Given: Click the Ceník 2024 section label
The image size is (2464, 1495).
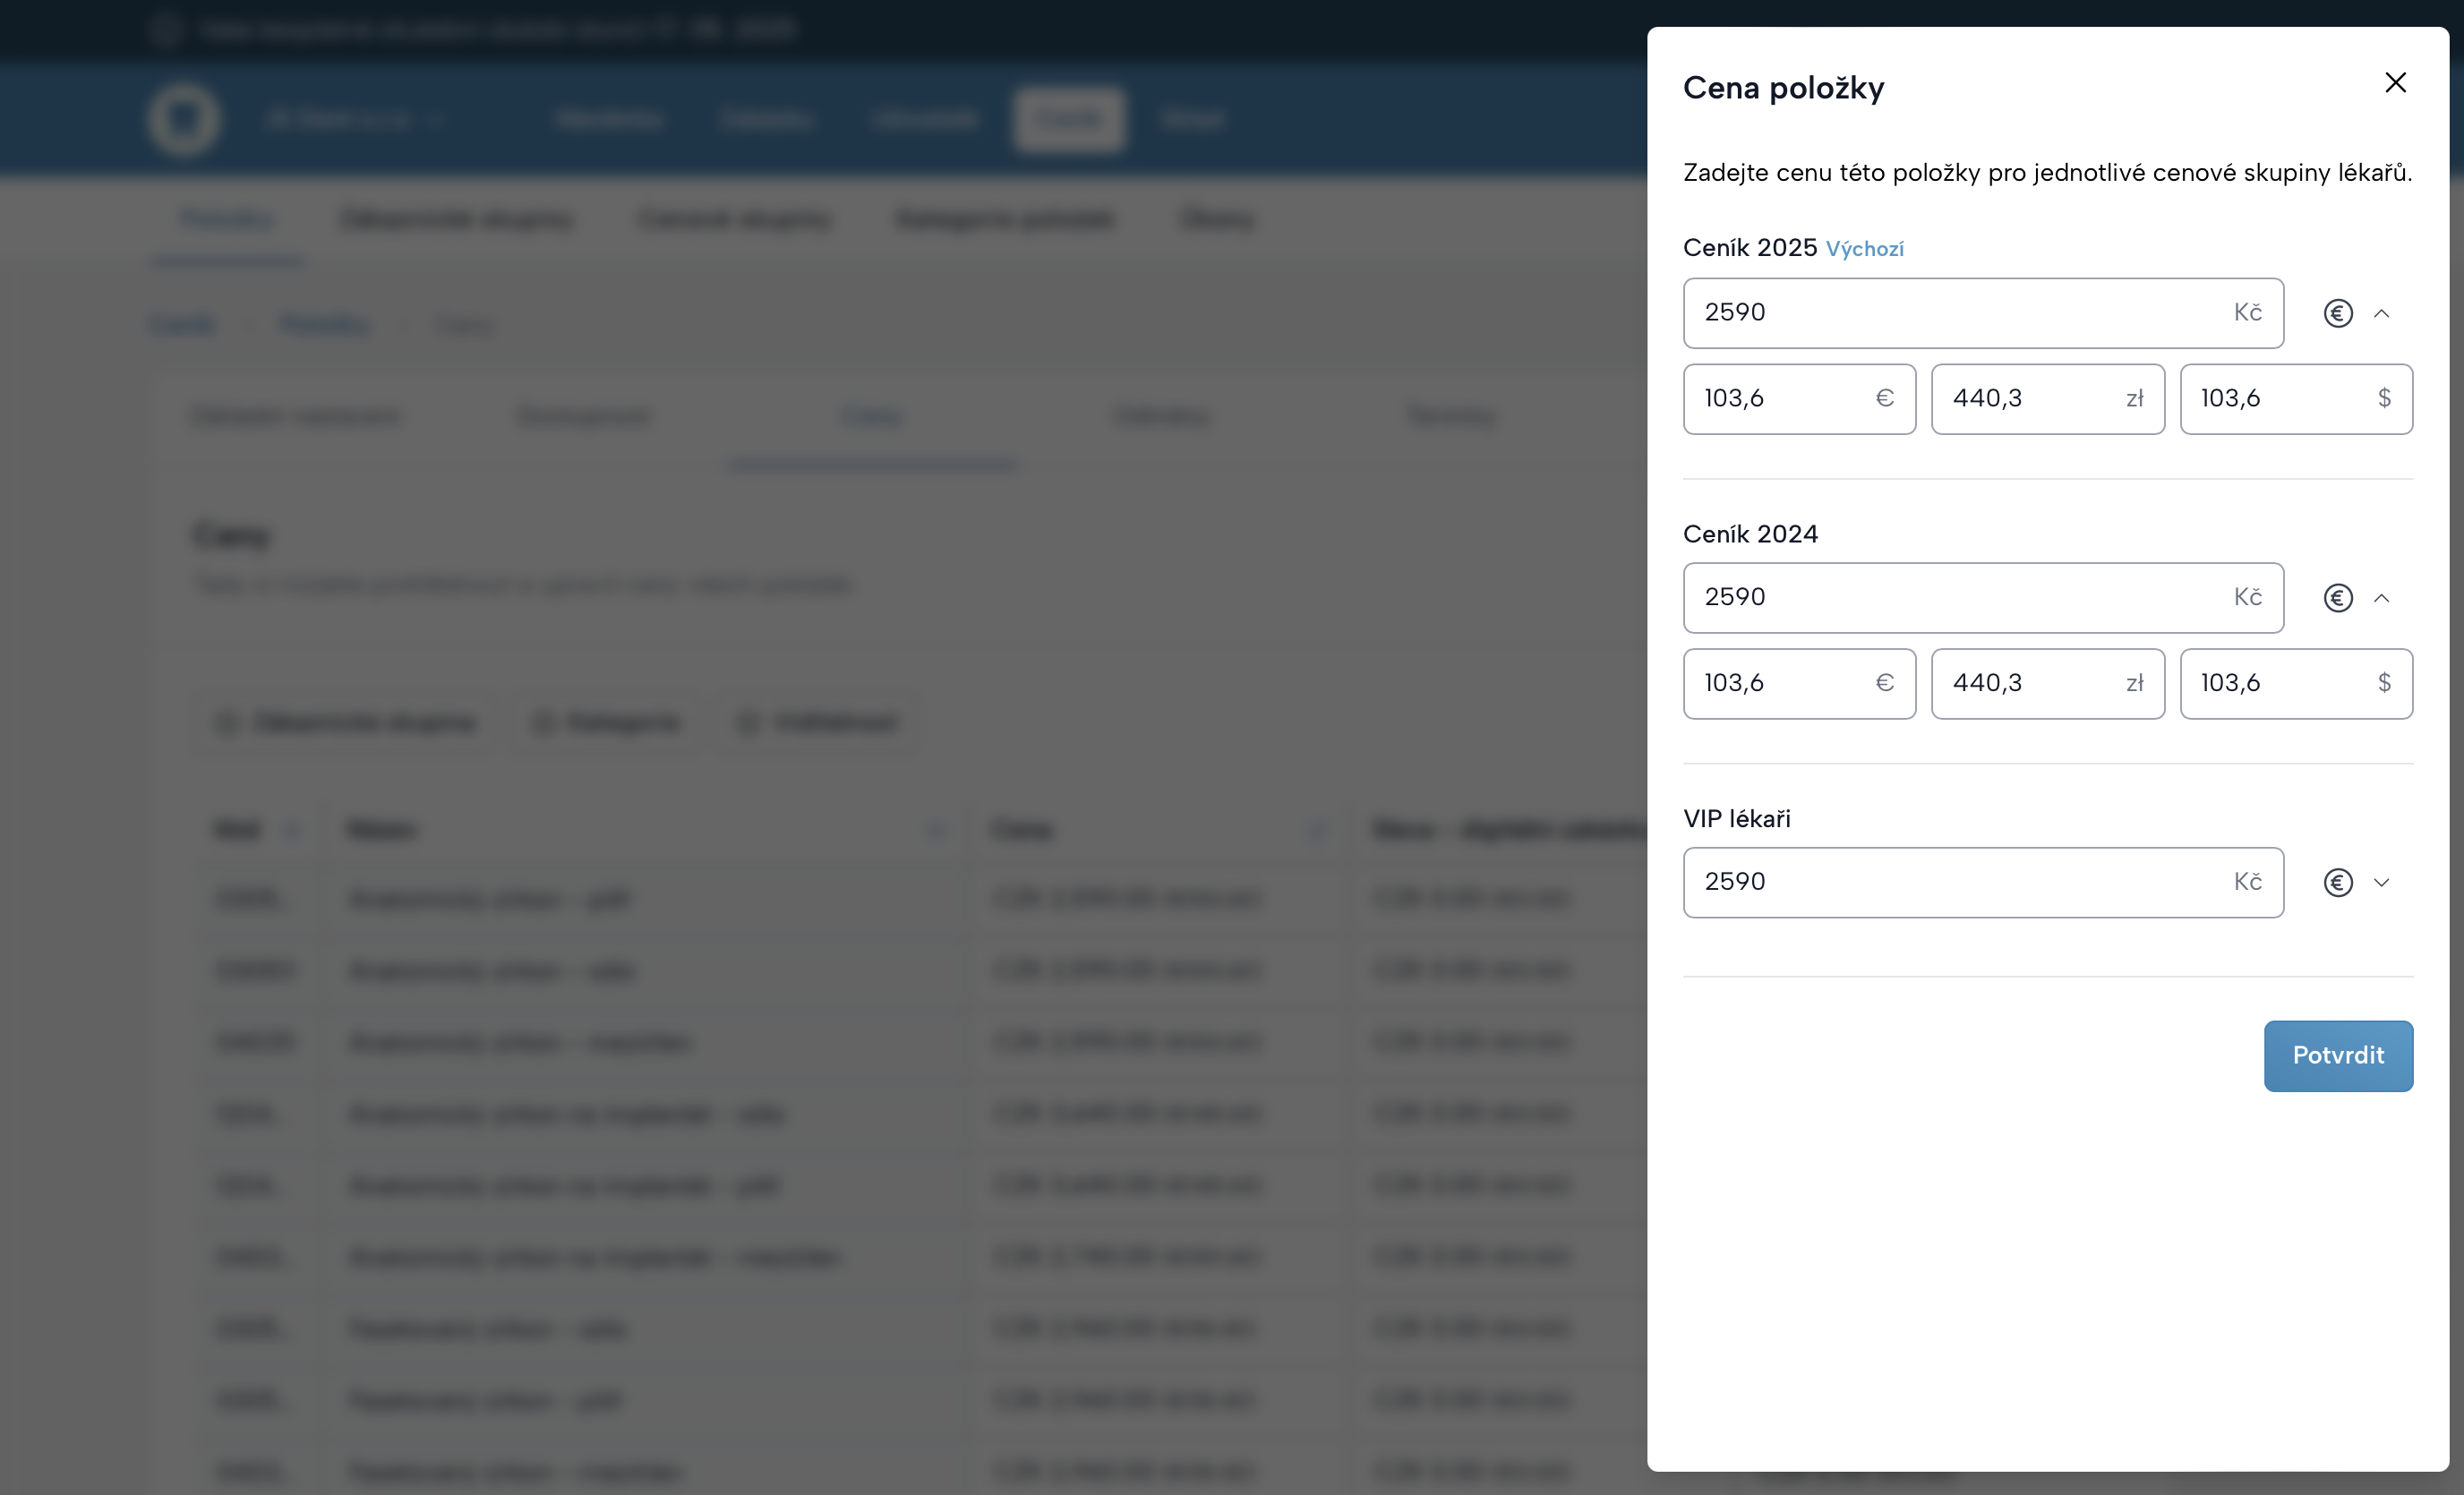Looking at the screenshot, I should tap(1750, 534).
